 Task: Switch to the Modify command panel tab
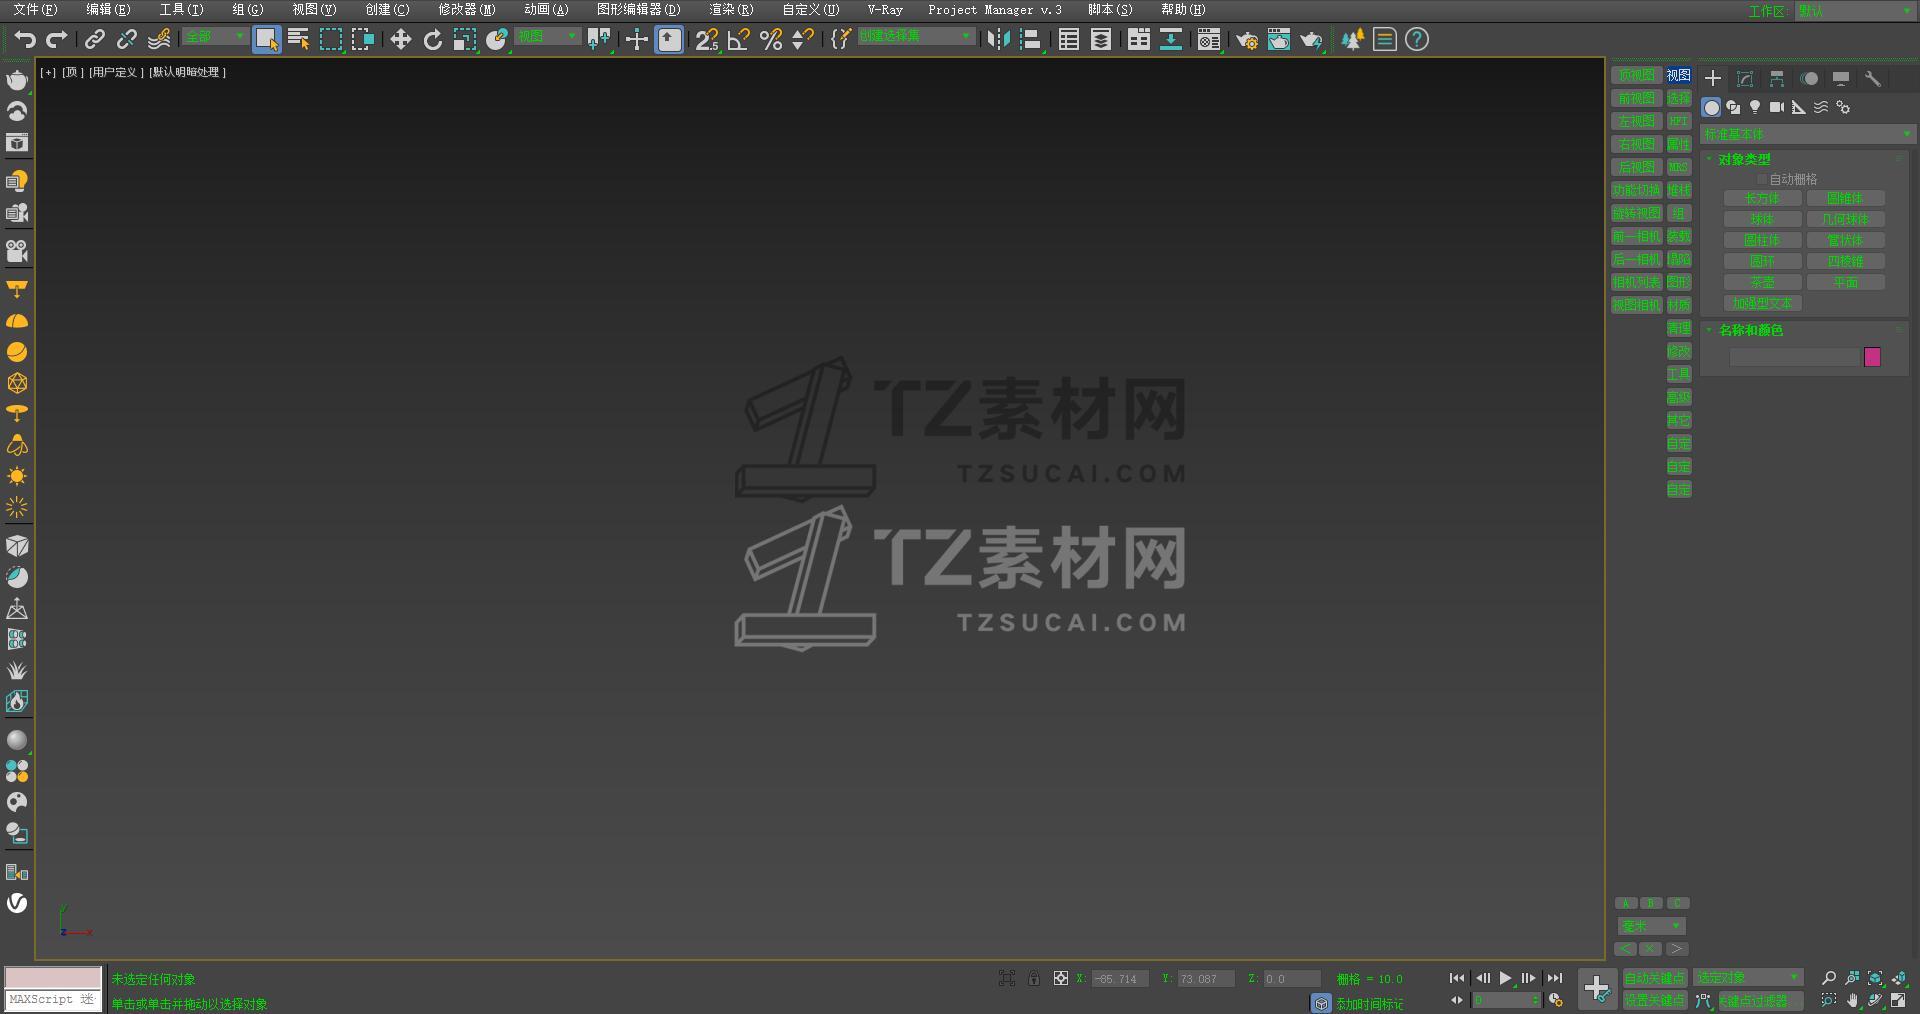click(x=1745, y=78)
